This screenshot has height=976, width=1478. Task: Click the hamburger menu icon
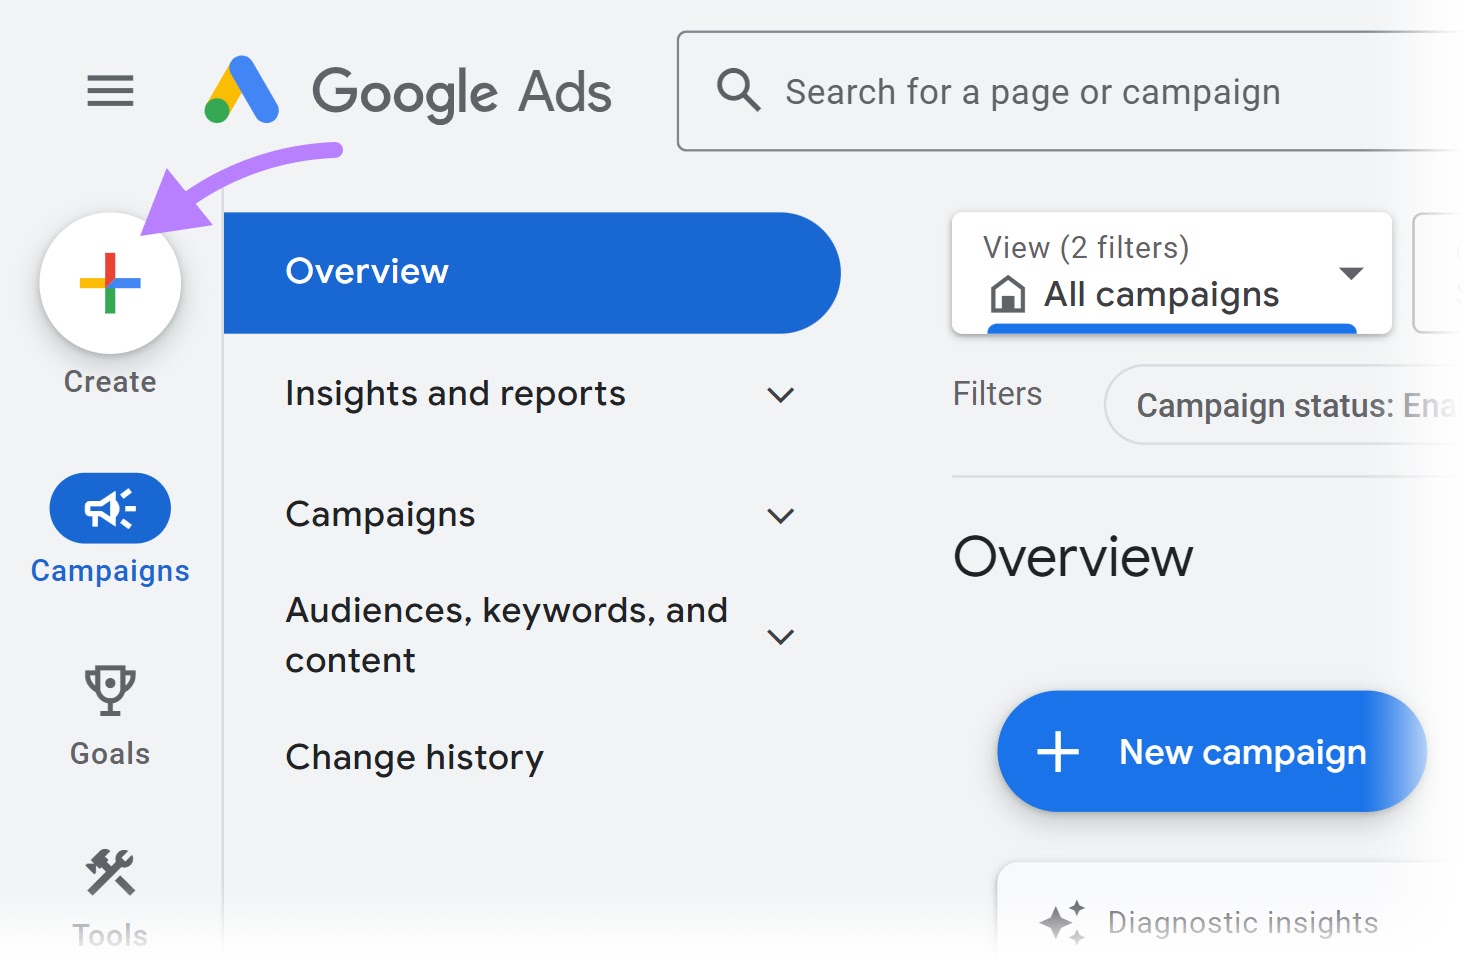pos(110,91)
